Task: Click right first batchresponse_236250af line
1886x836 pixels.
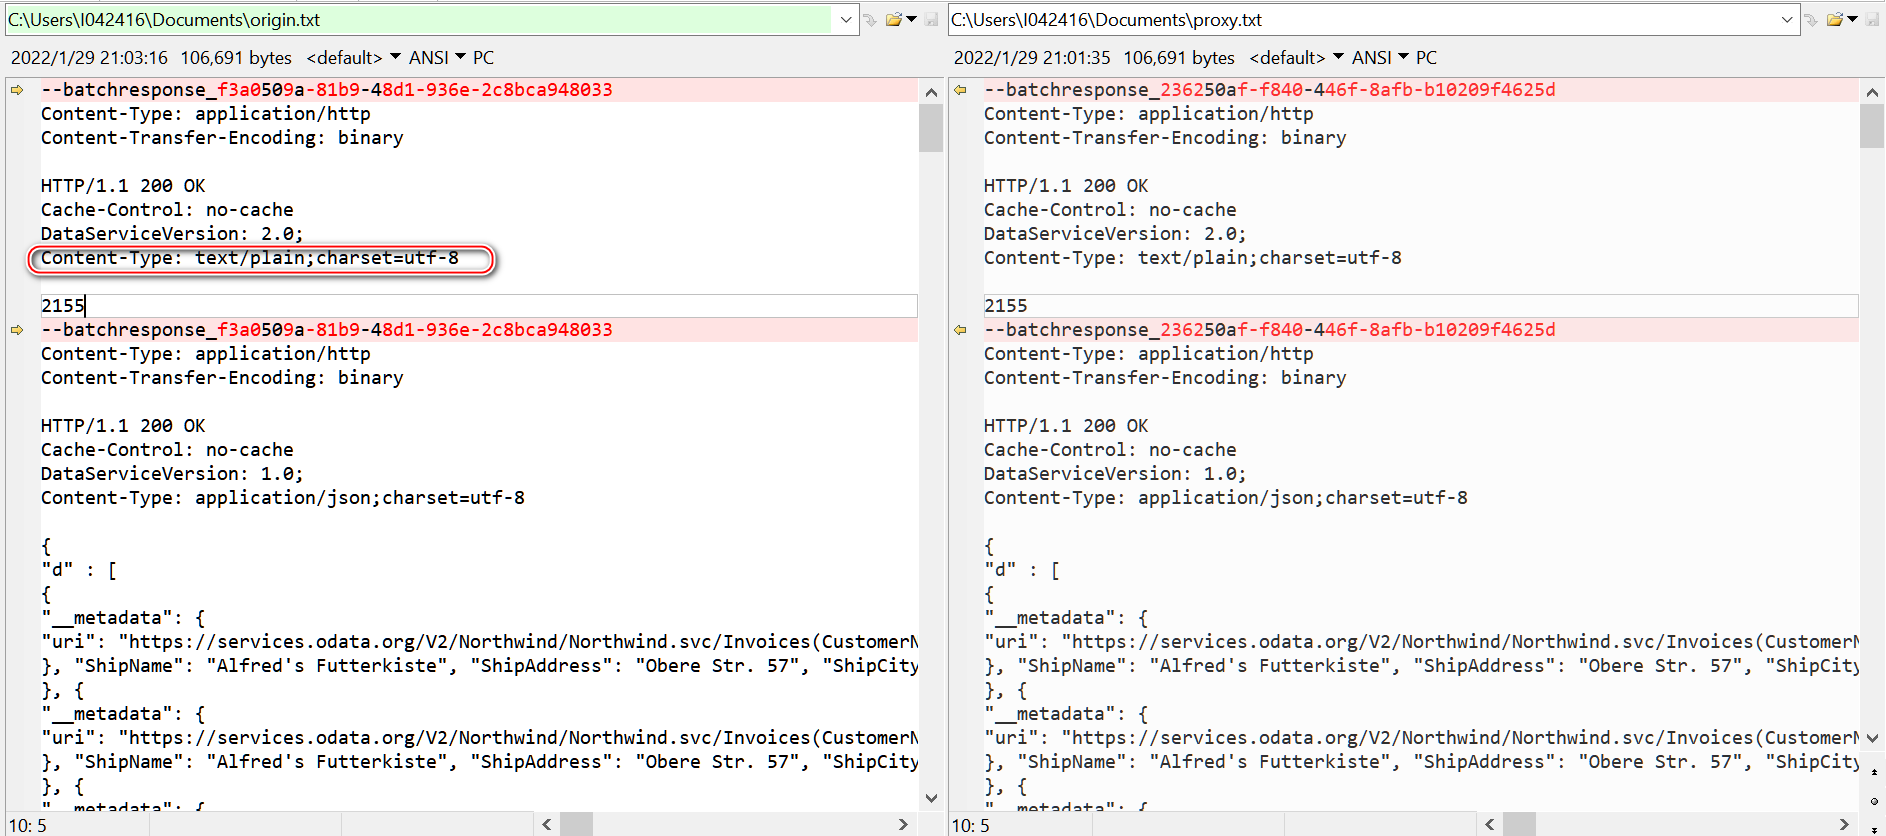Action: (x=1270, y=90)
